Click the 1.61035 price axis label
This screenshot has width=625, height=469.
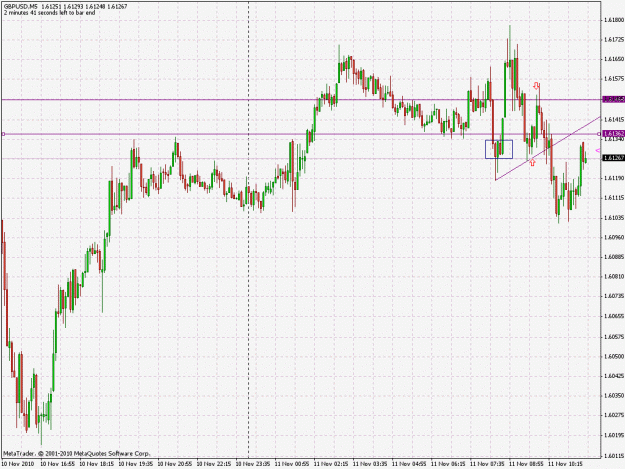pyautogui.click(x=614, y=218)
